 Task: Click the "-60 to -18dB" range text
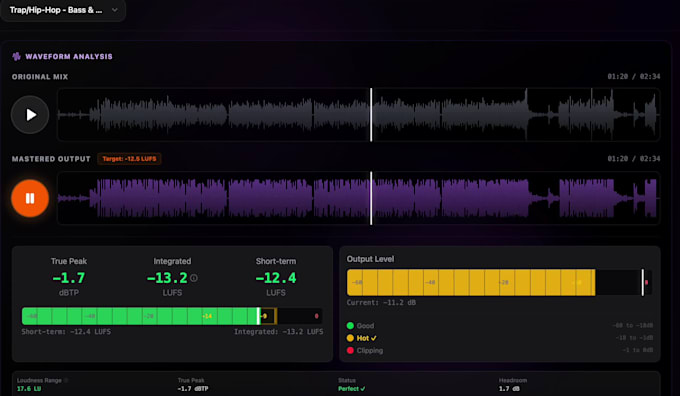[633, 326]
